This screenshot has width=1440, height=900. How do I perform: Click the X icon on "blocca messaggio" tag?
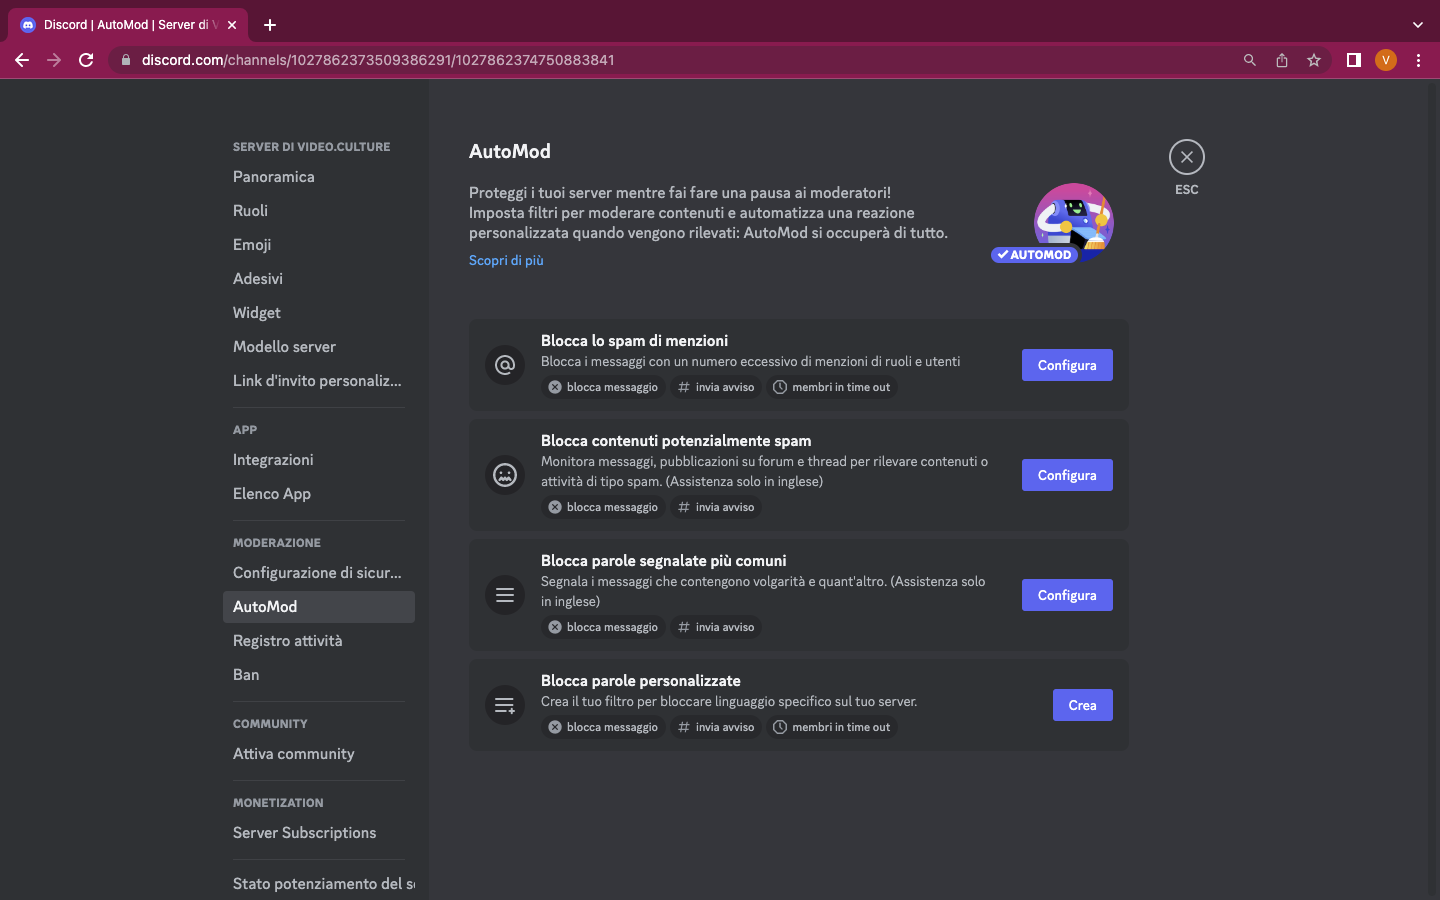(x=556, y=387)
